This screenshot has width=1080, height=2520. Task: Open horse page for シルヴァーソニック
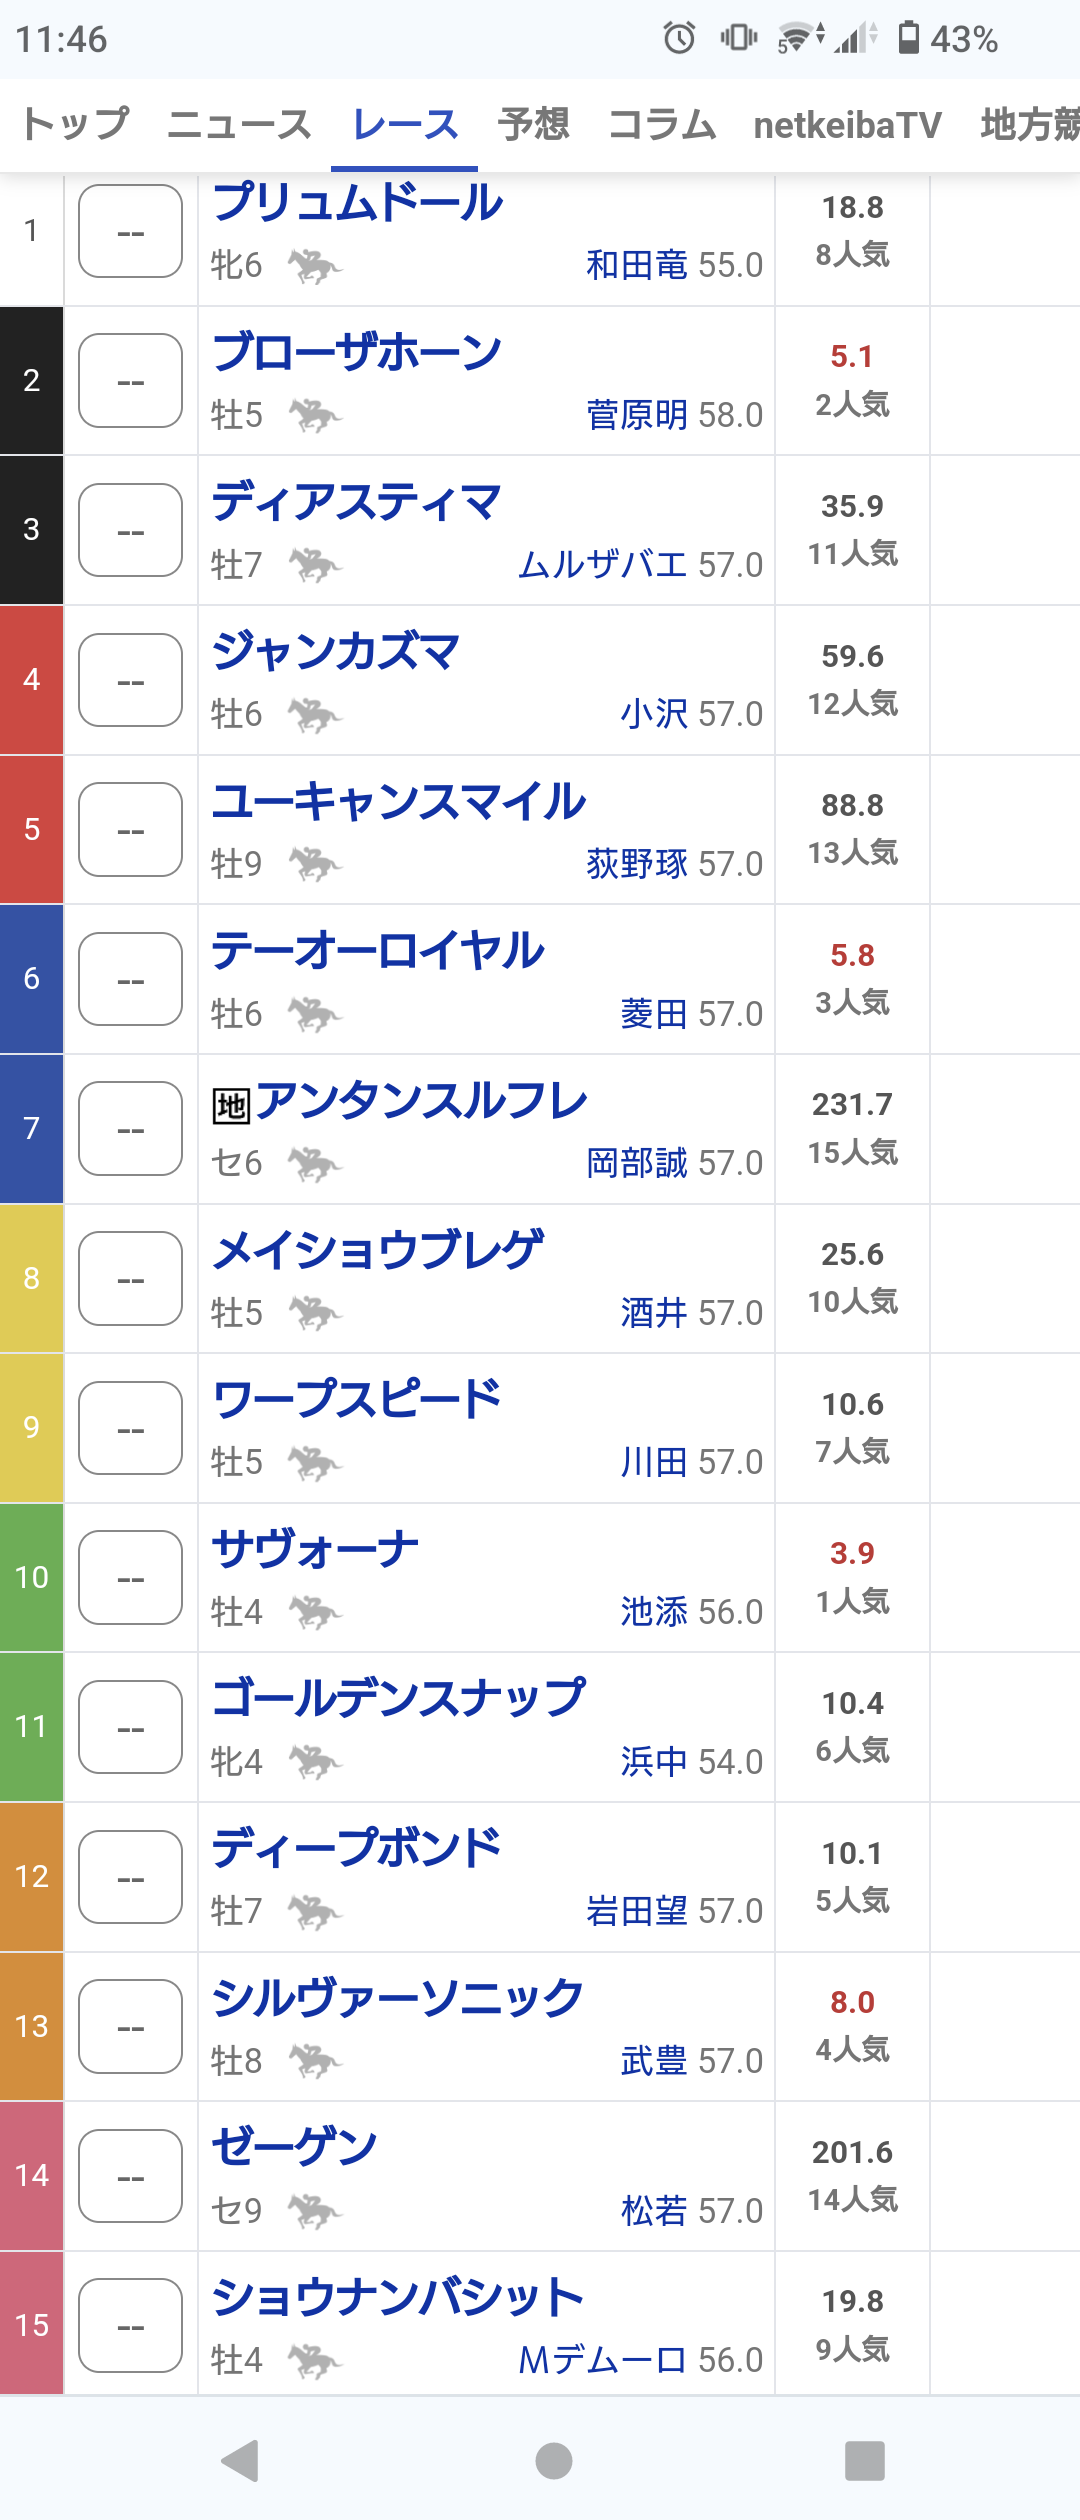[x=397, y=1998]
